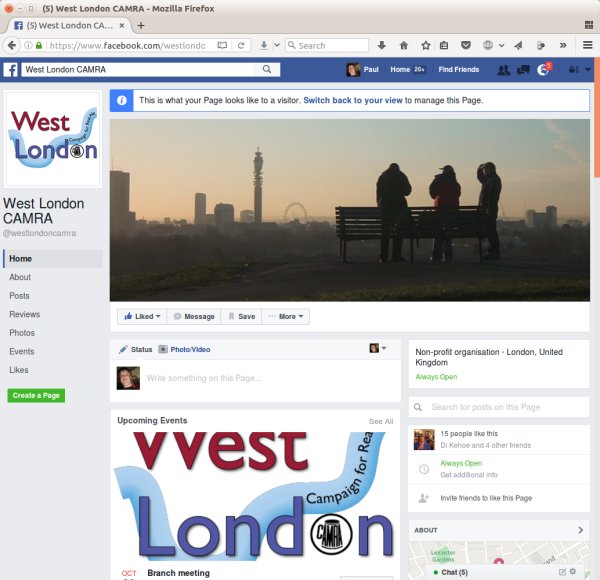Click Get additional info link
This screenshot has height=580, width=600.
(x=469, y=475)
